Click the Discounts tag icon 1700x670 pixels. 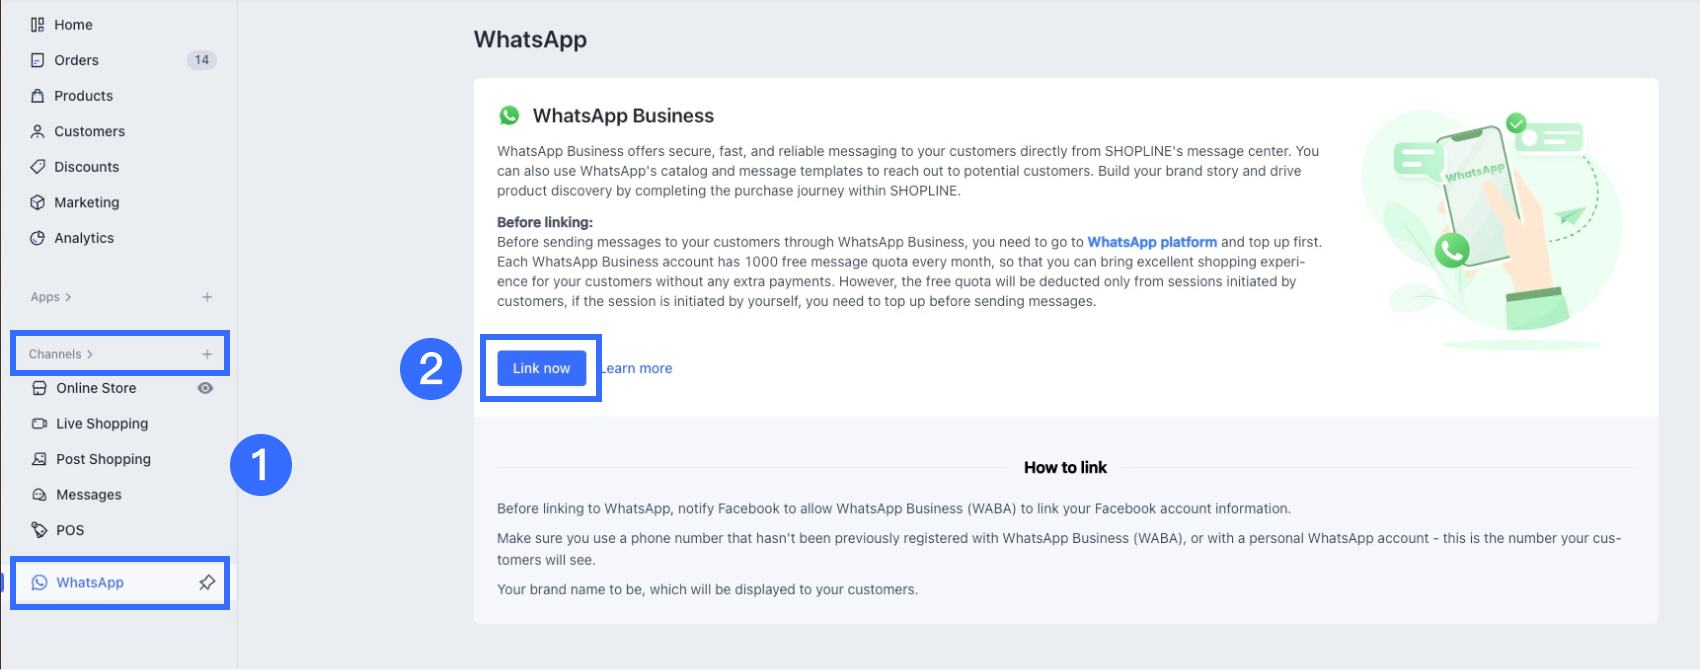click(x=37, y=167)
